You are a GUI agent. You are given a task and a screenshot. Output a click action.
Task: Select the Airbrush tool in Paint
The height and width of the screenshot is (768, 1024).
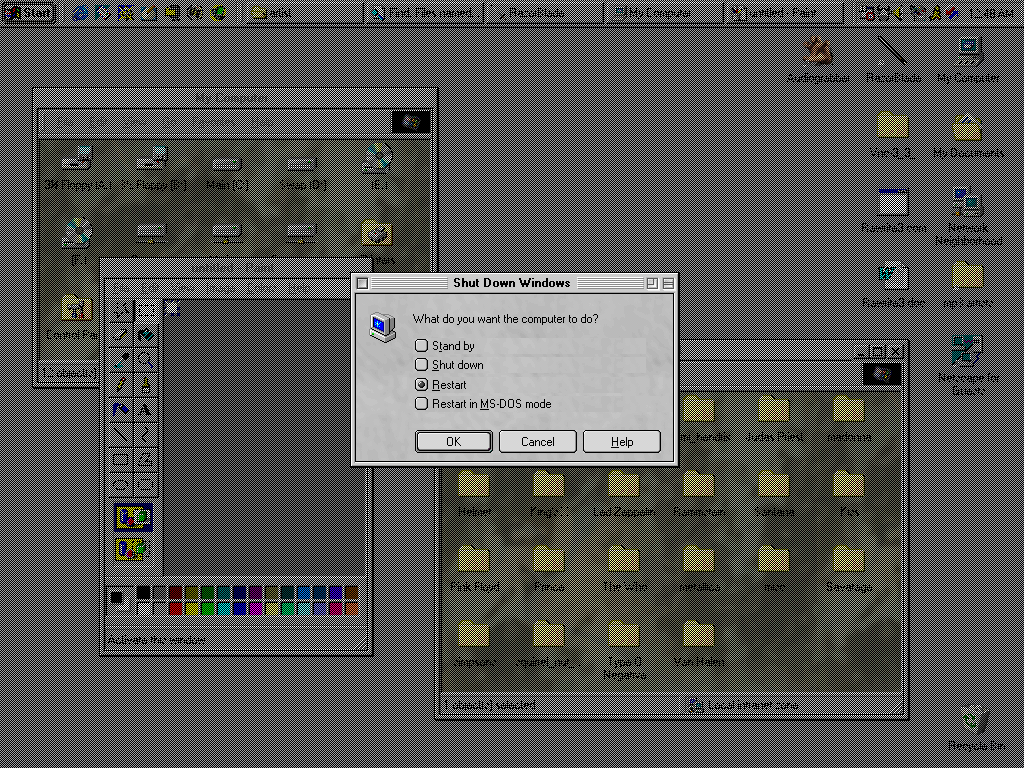pyautogui.click(x=121, y=409)
